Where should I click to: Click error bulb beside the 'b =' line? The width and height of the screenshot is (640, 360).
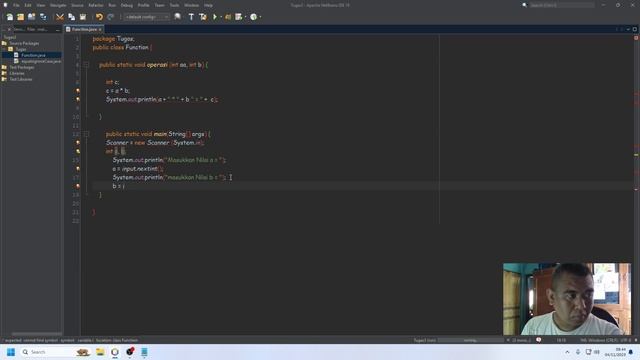(x=78, y=186)
